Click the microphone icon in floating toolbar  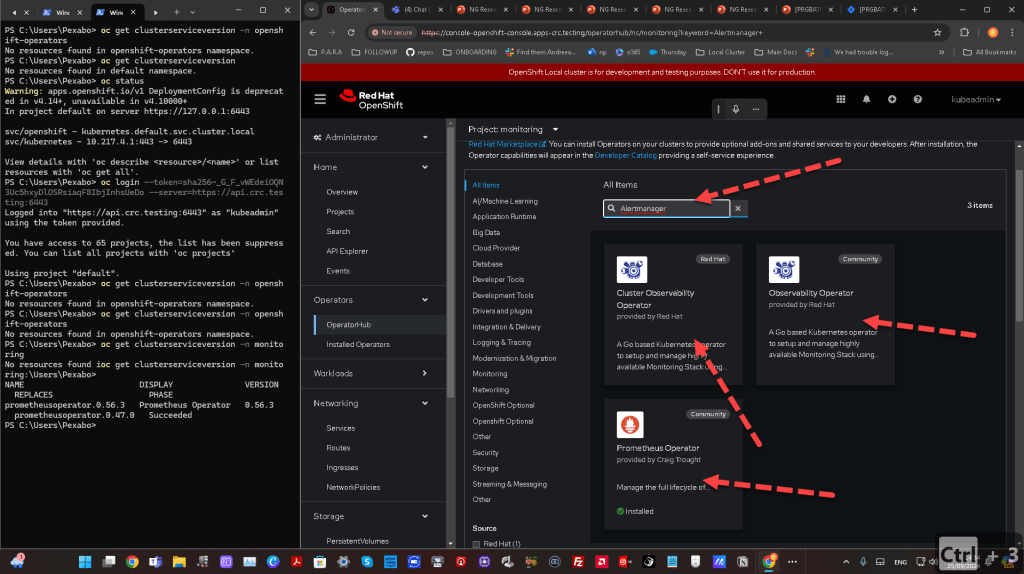[735, 109]
